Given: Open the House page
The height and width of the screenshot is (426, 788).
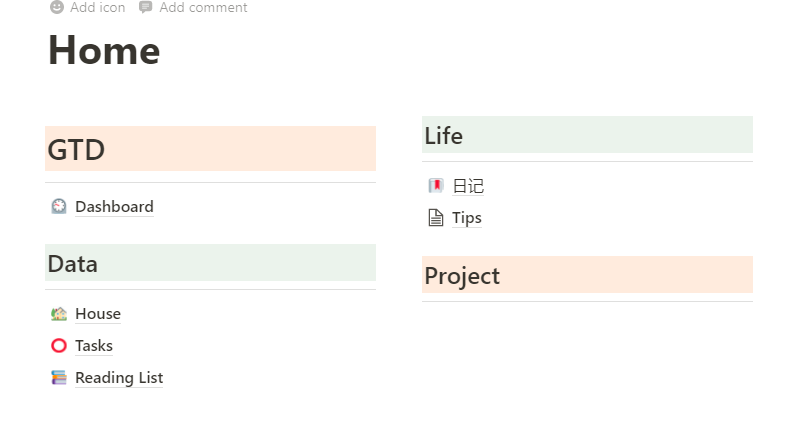Looking at the screenshot, I should tap(98, 314).
